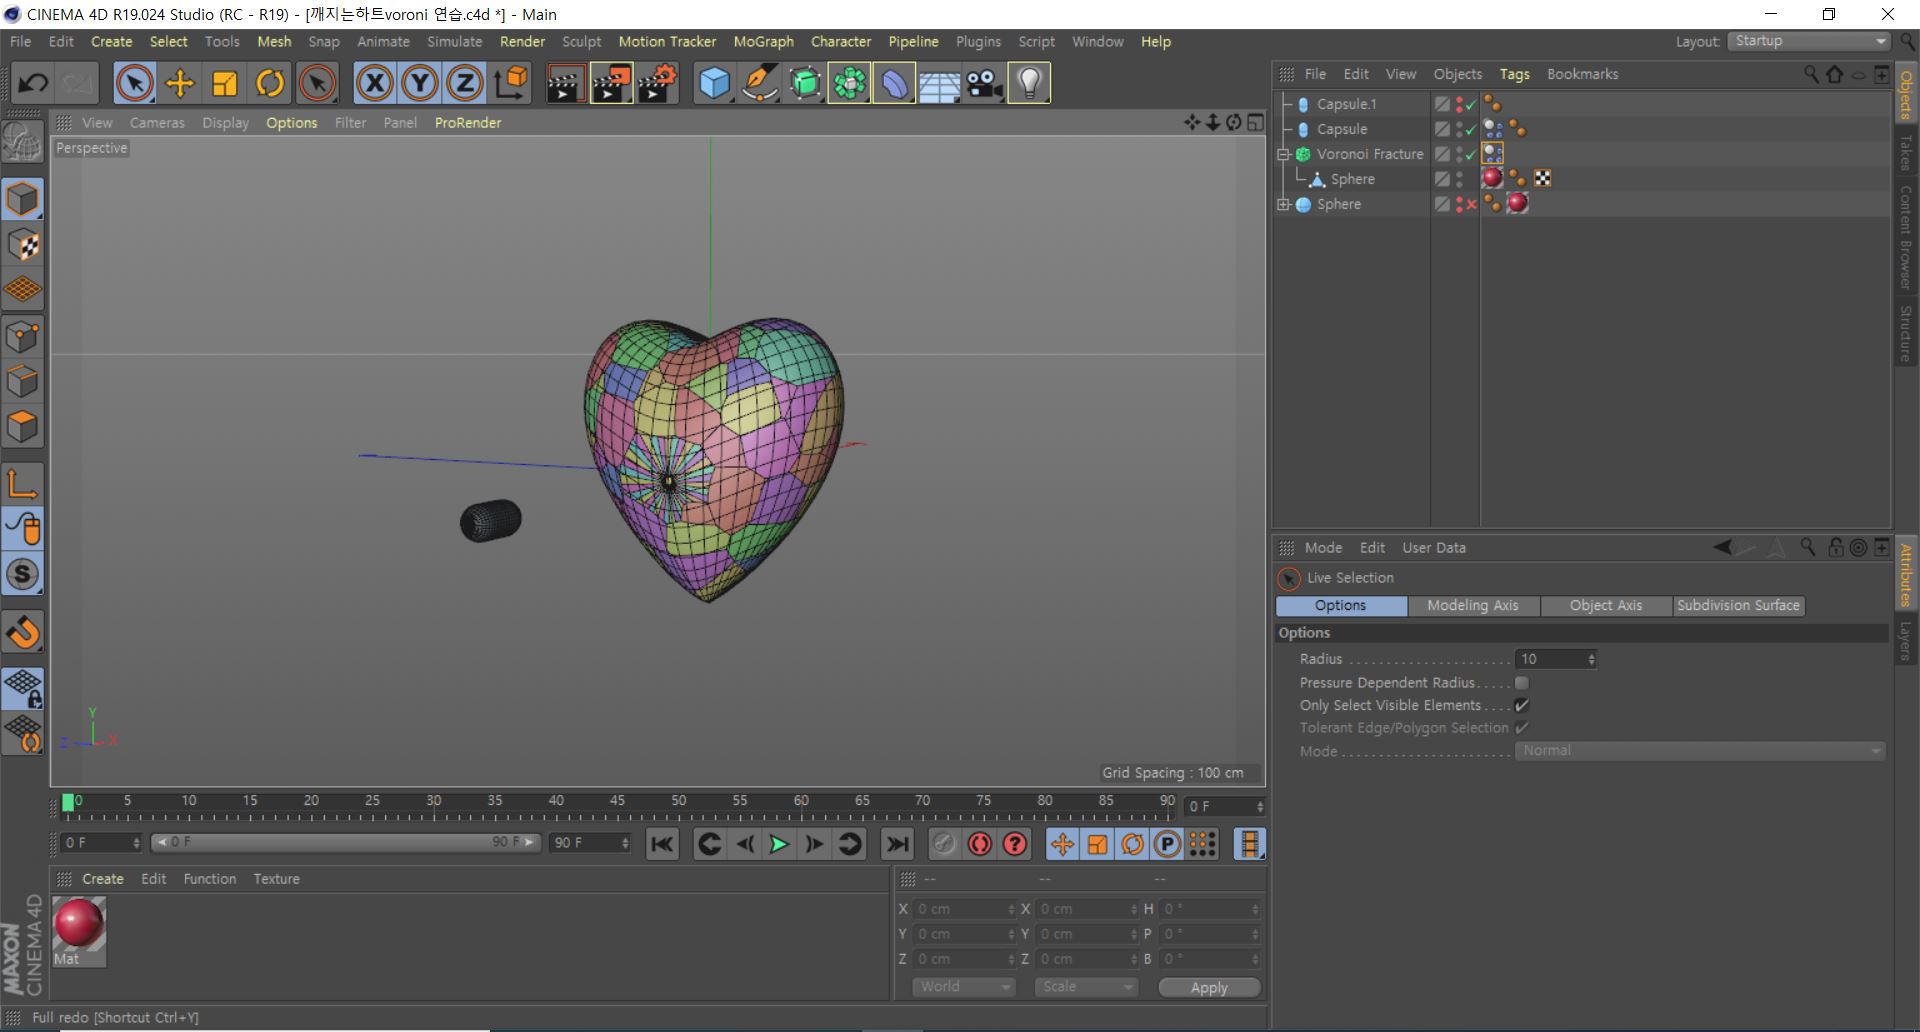This screenshot has height=1032, width=1920.
Task: Toggle Capsule.1 enable checkmark
Action: click(x=1471, y=104)
